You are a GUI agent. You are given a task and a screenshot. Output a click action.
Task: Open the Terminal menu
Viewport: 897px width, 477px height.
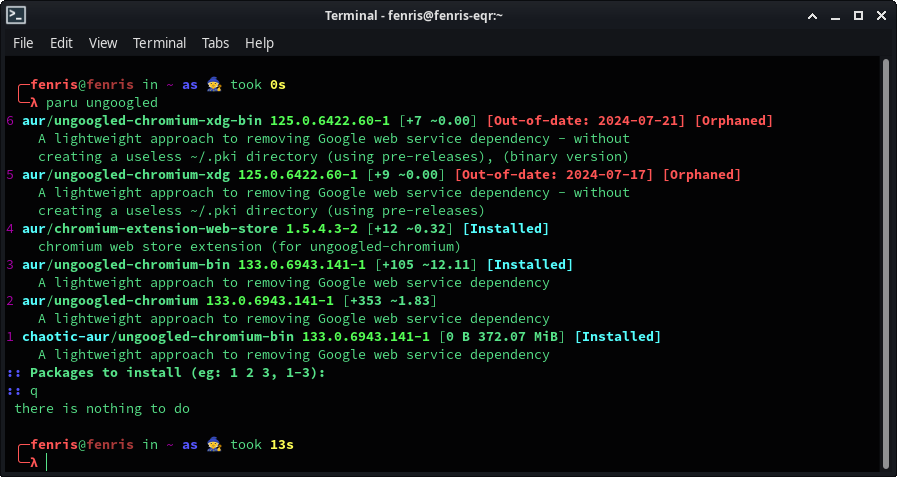160,43
